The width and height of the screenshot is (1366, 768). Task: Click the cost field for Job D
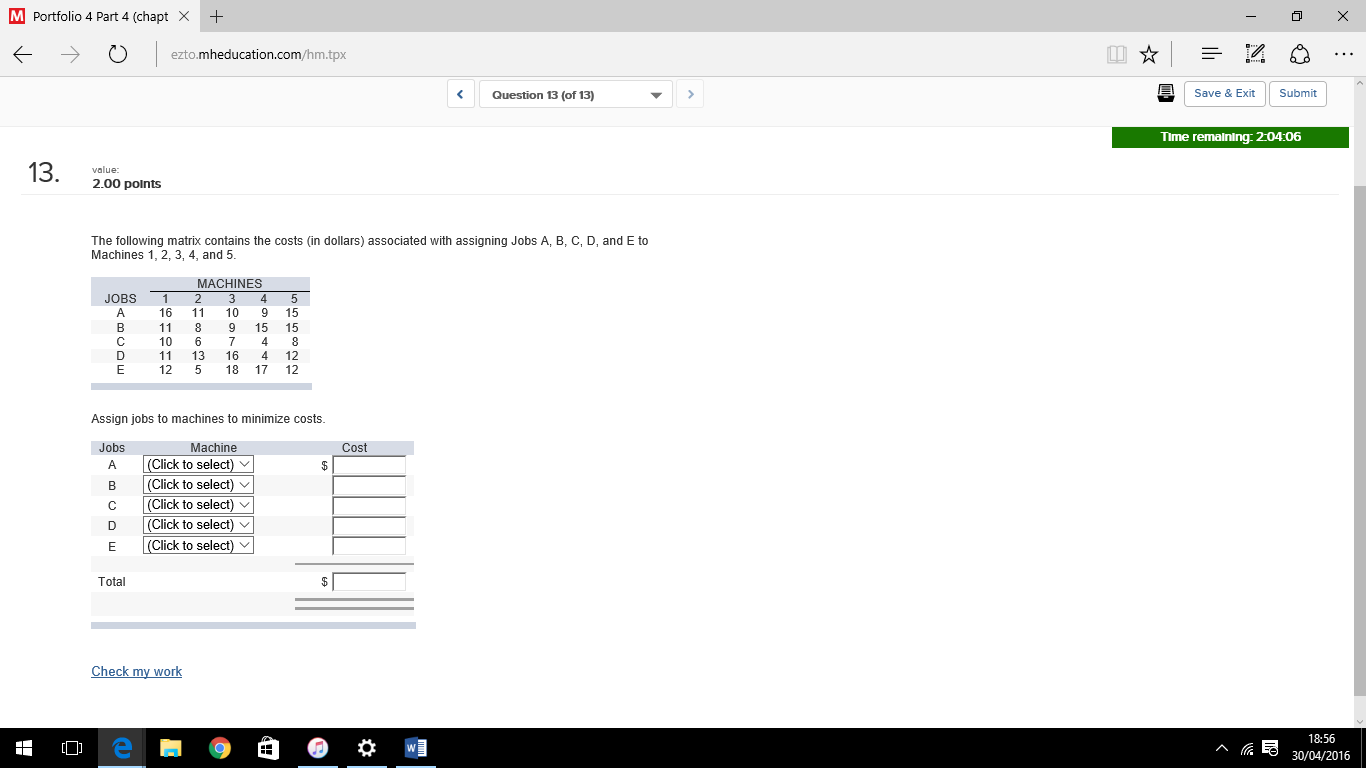(370, 525)
